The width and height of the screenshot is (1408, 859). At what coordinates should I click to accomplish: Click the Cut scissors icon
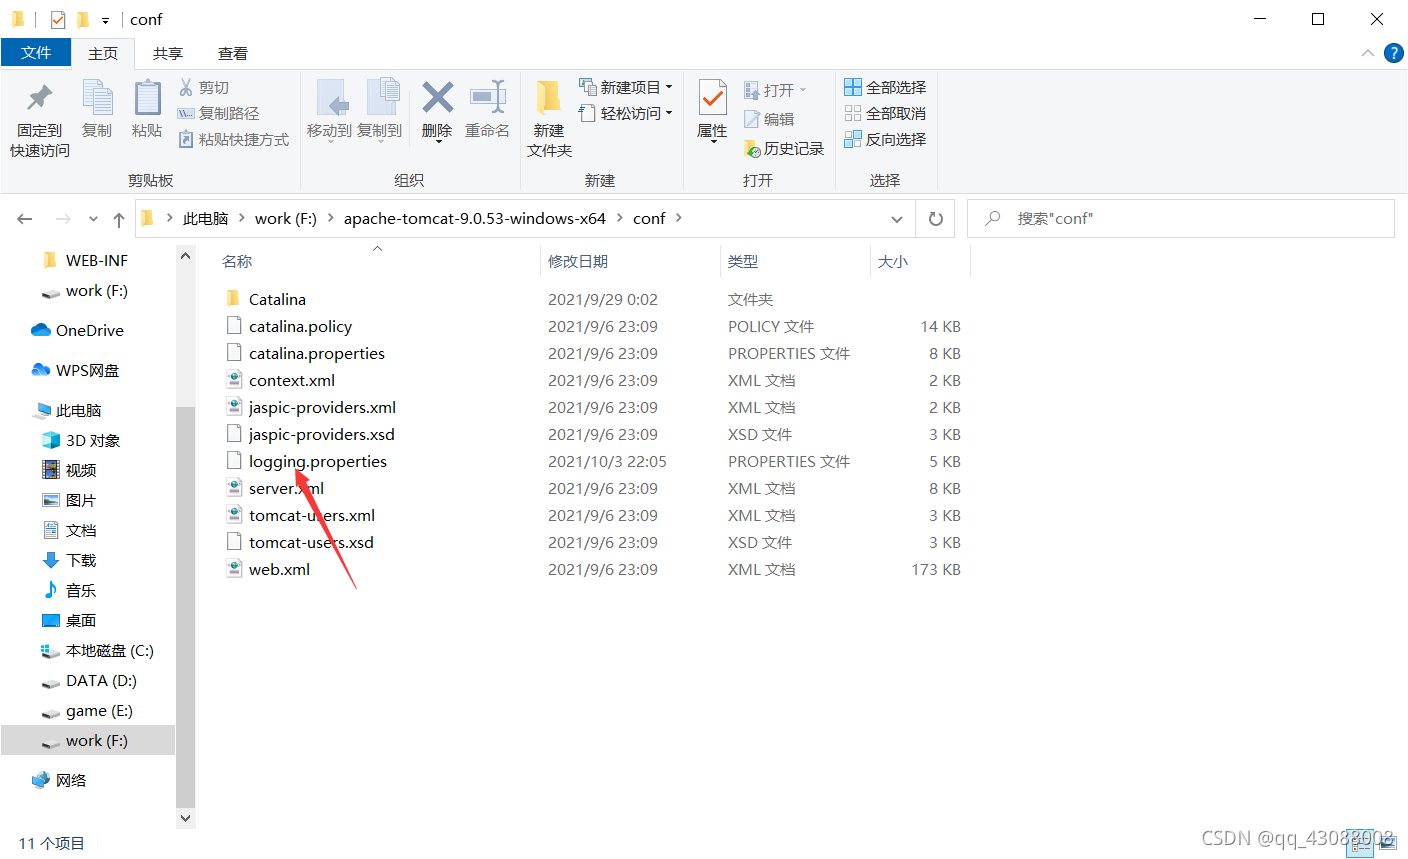click(x=186, y=87)
